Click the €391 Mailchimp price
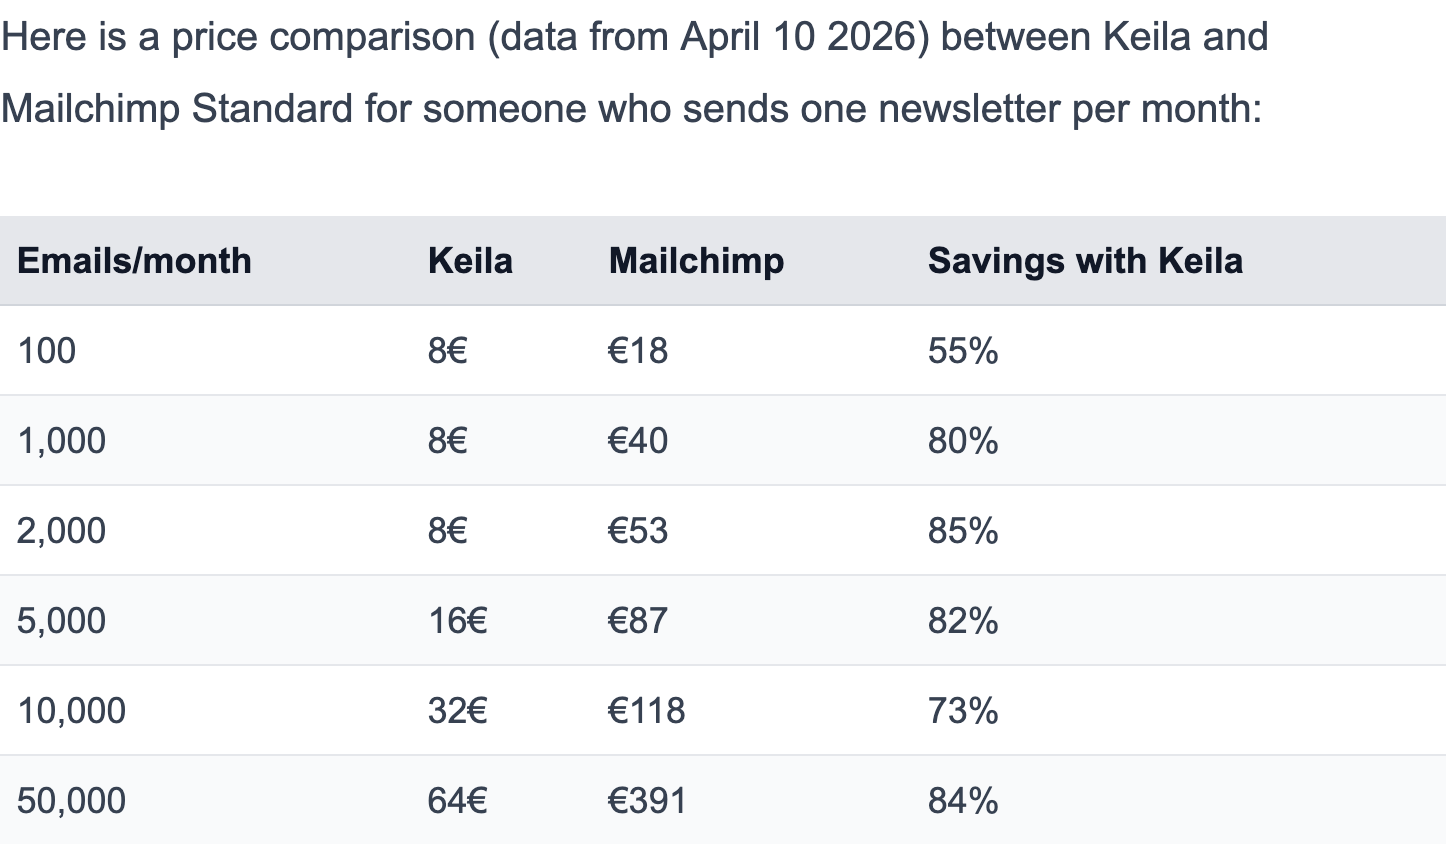Screen dimensions: 1446x854 tap(647, 801)
